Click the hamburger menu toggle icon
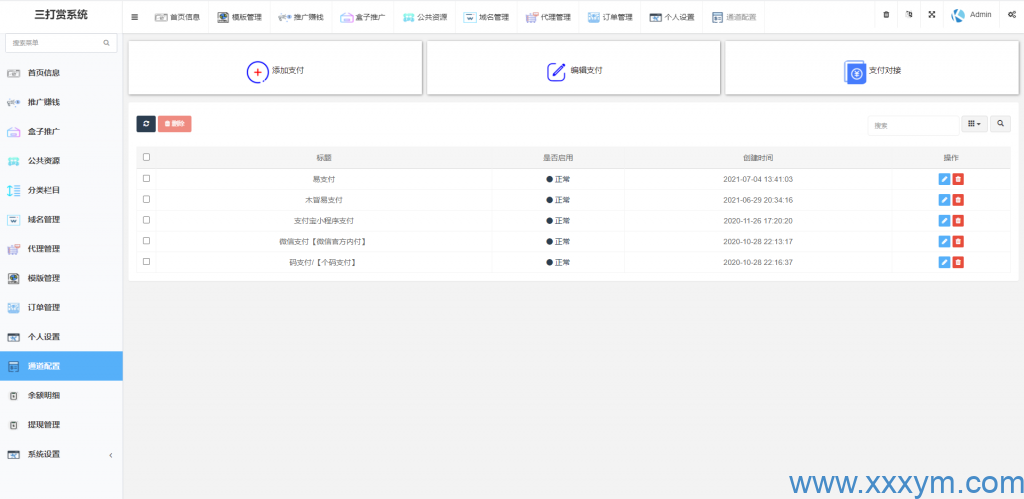Viewport: 1024px width, 499px height. coord(135,16)
